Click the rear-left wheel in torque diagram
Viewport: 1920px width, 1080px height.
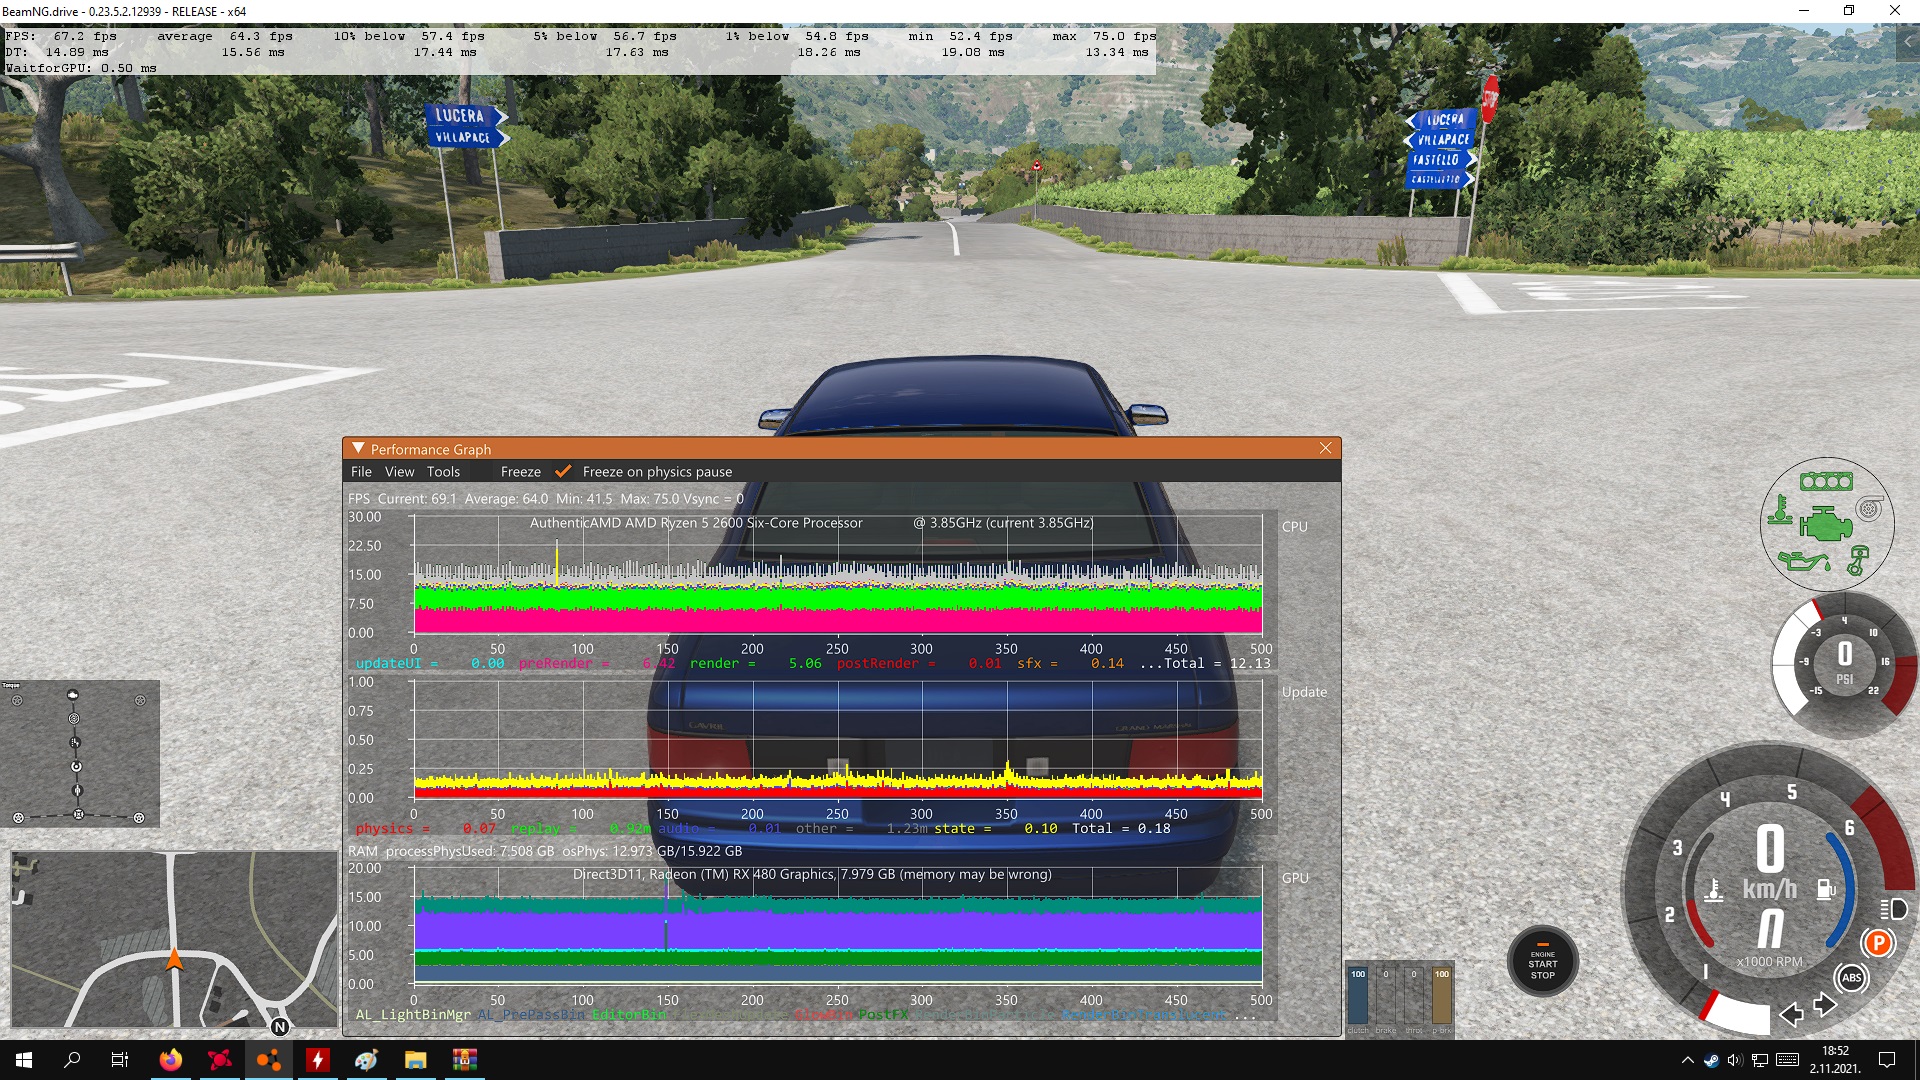click(x=18, y=818)
